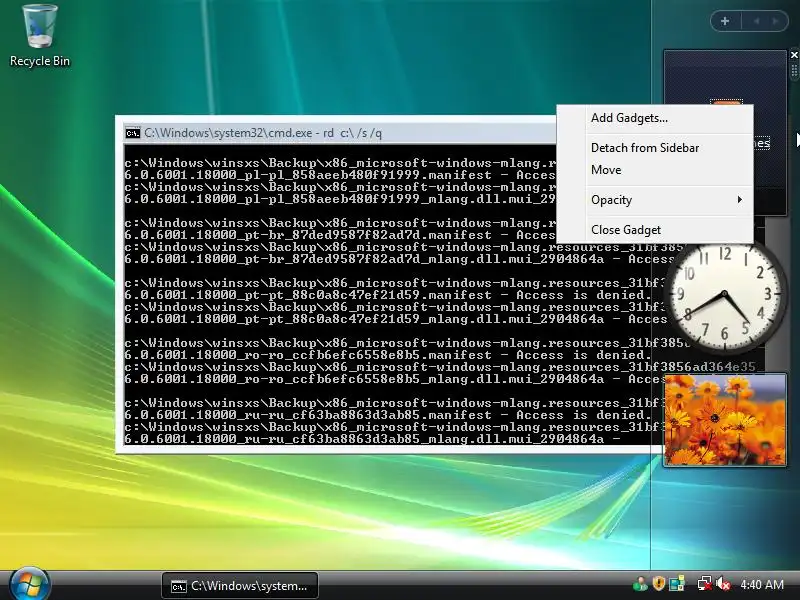The width and height of the screenshot is (800, 600).
Task: Click the gadget drag handle below X
Action: tap(794, 70)
